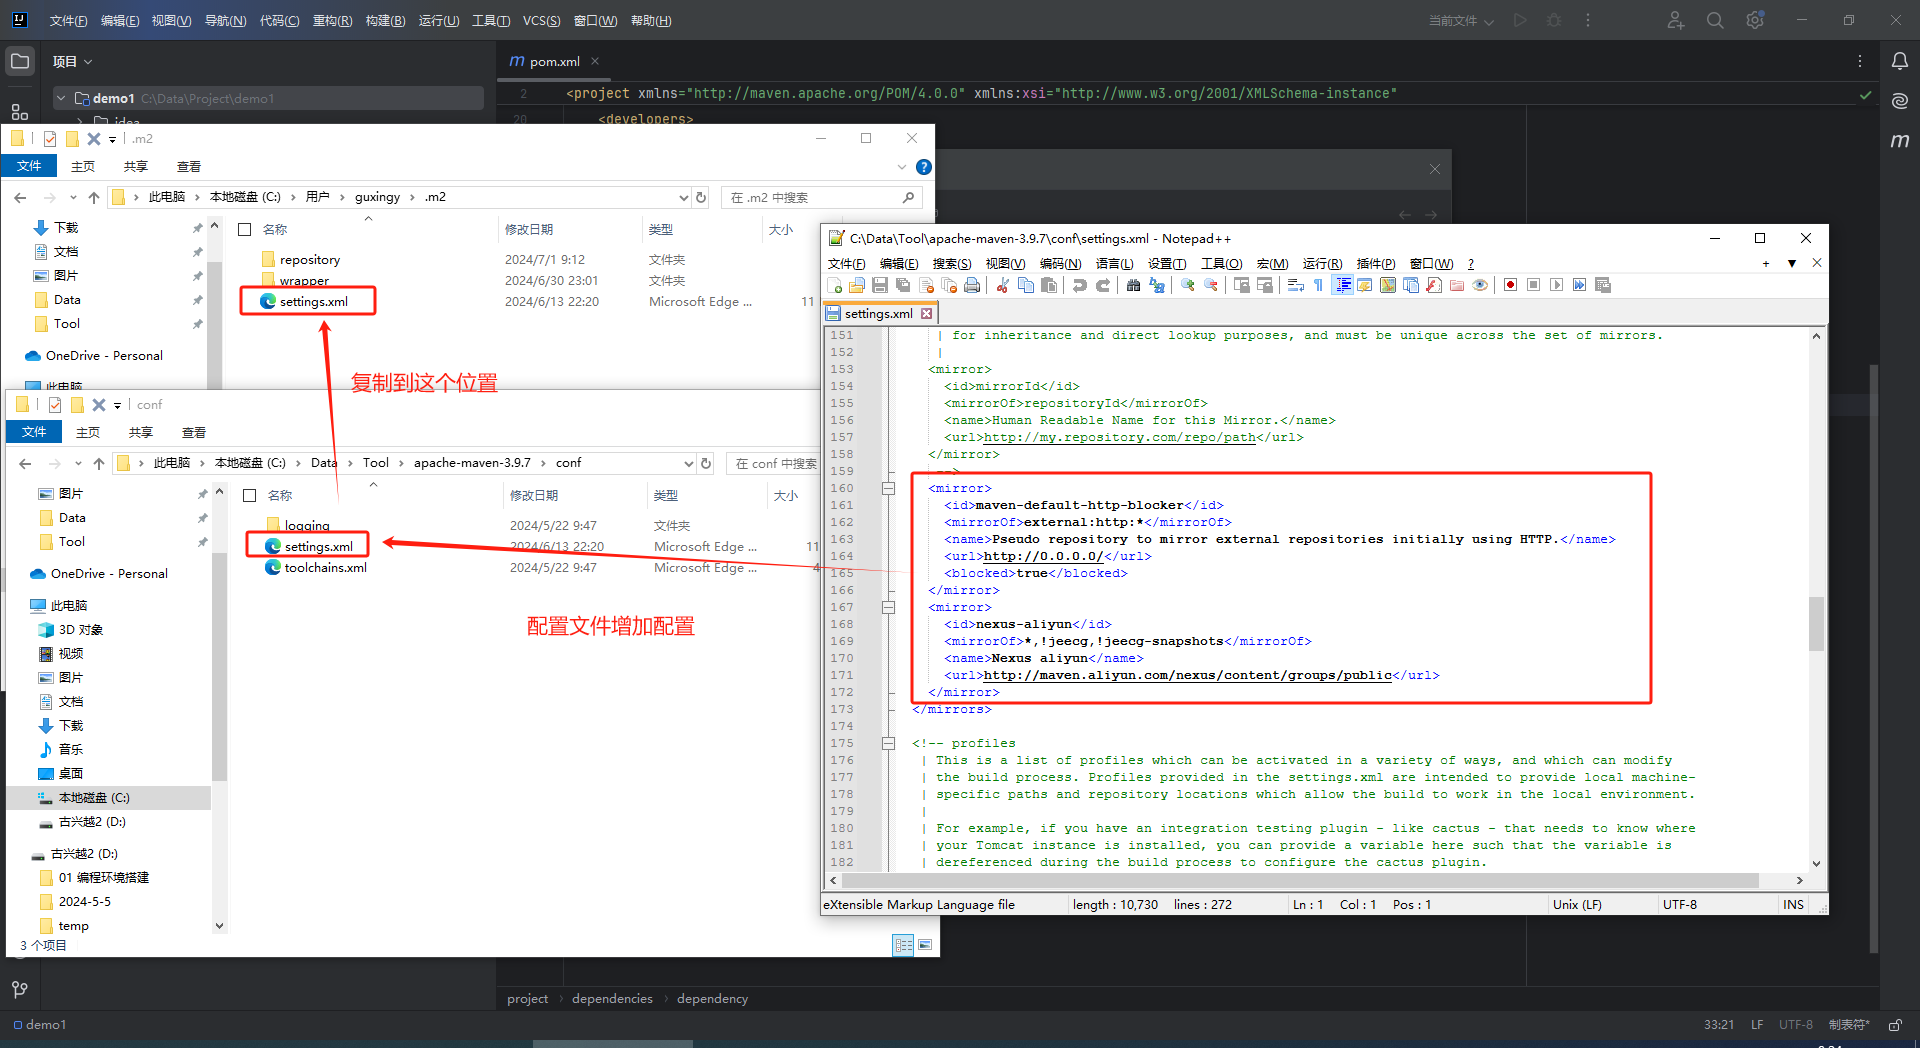Image resolution: width=1920 pixels, height=1048 pixels.
Task: Collapse fold marker at line 167
Action: coord(888,608)
